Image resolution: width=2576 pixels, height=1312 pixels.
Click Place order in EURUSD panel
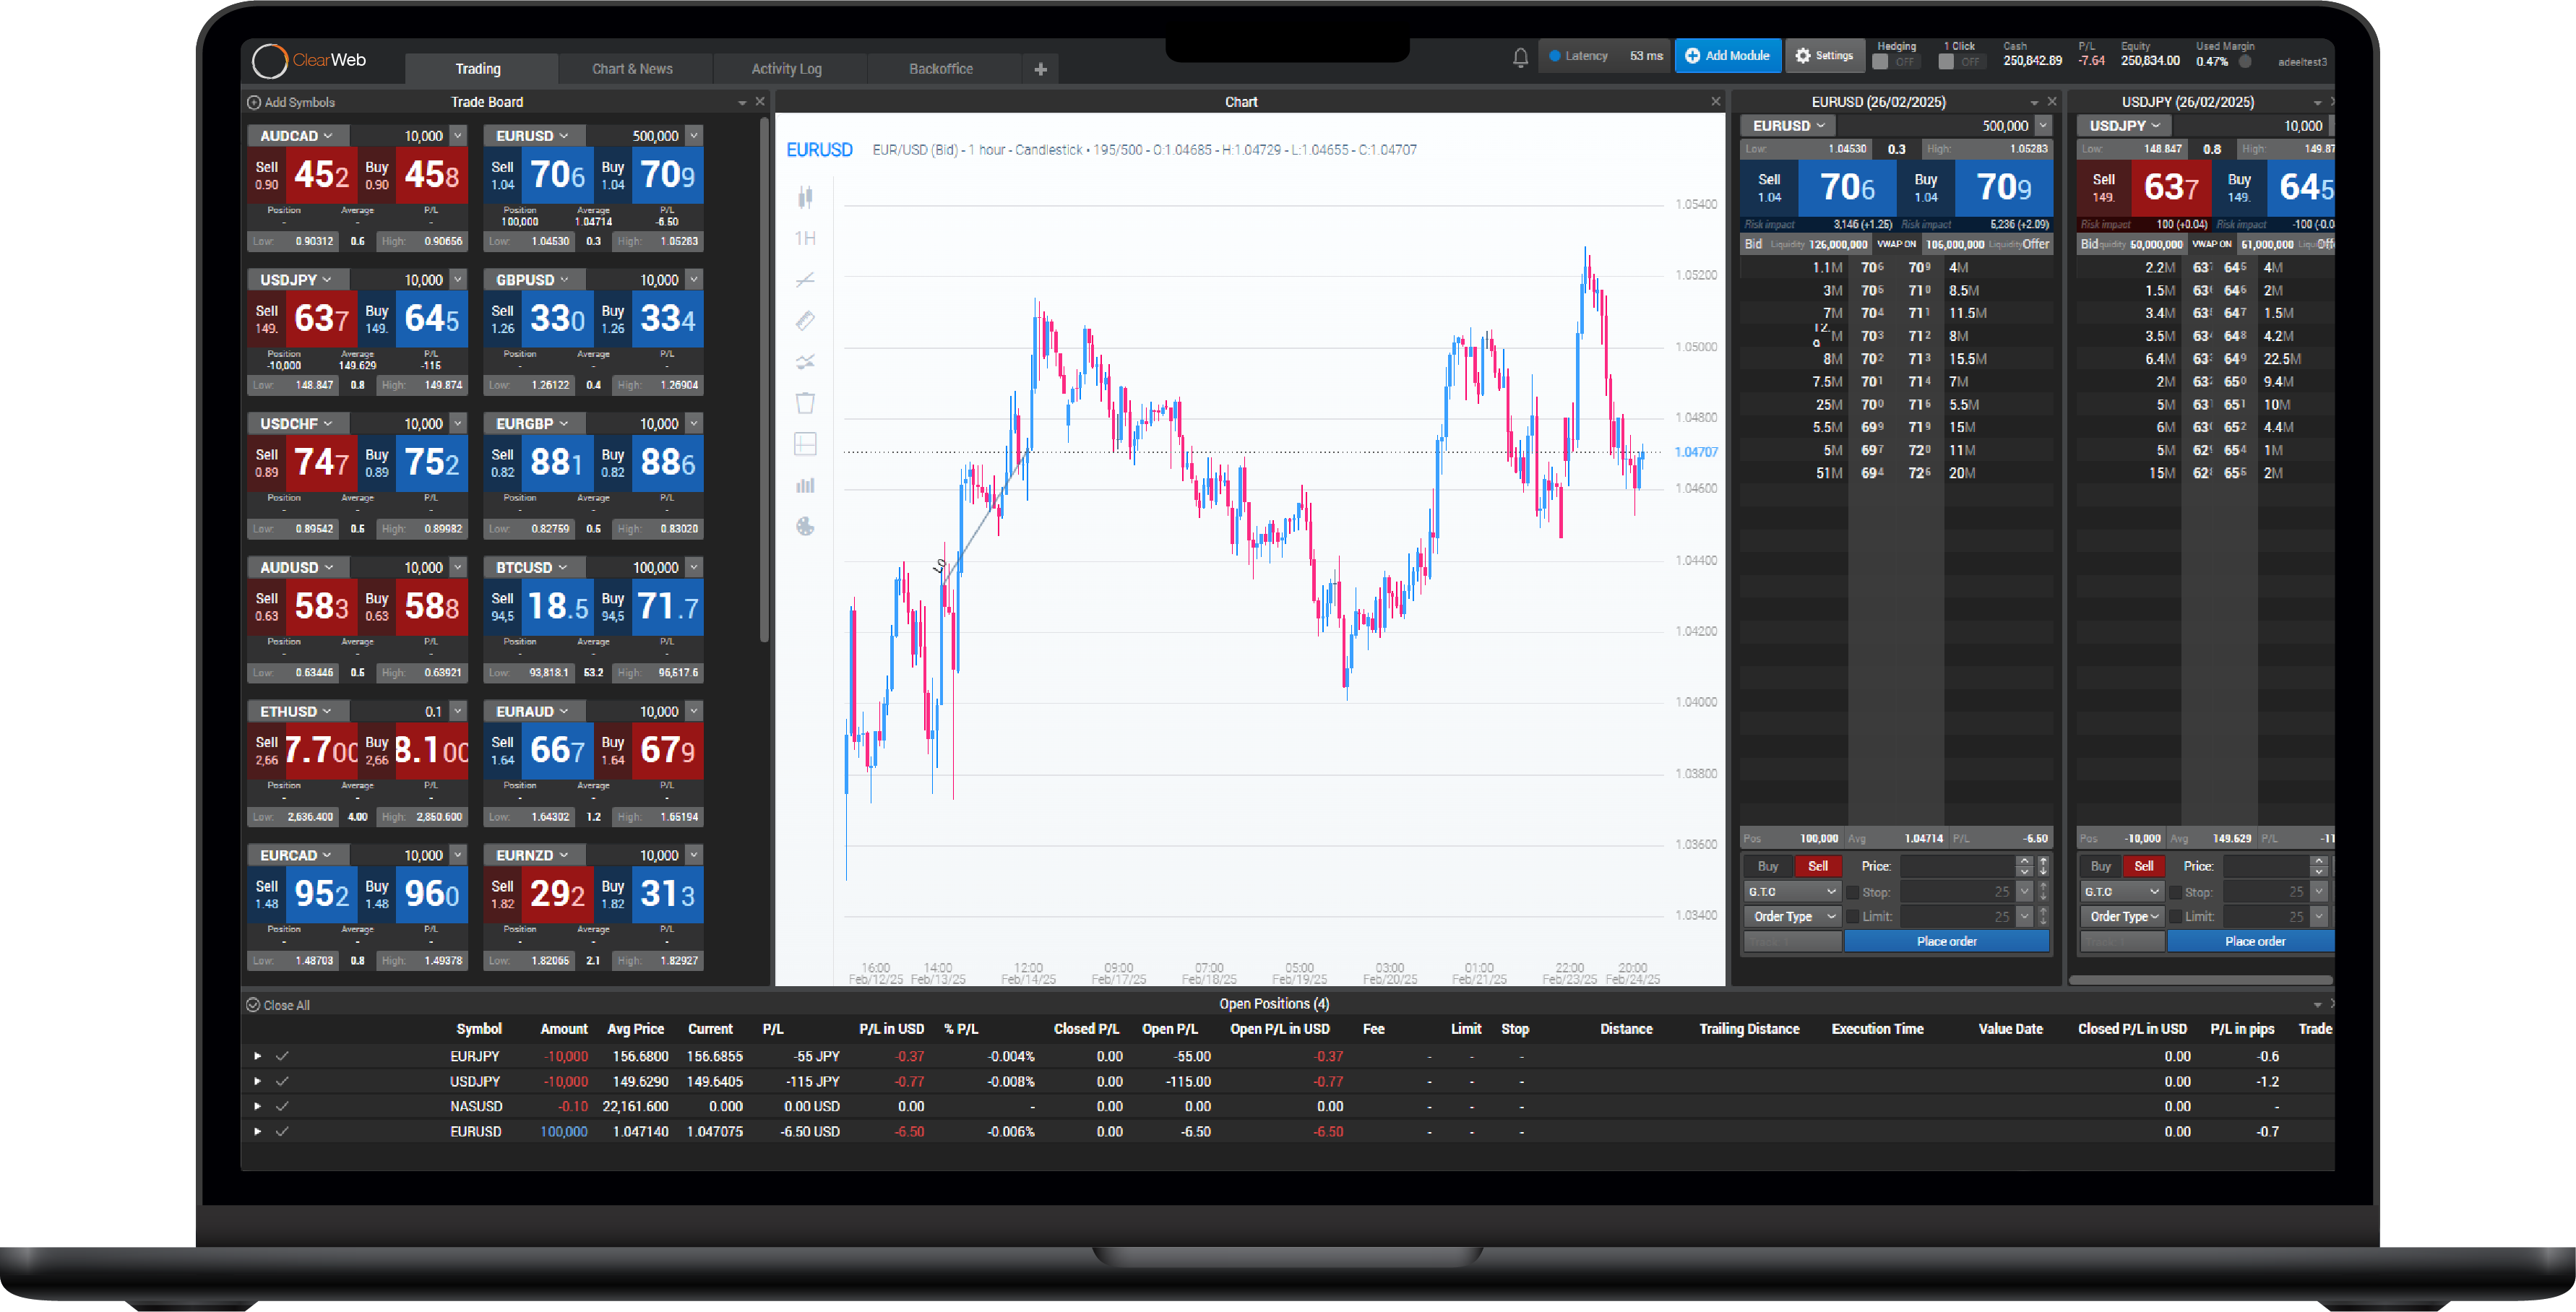(x=1946, y=941)
